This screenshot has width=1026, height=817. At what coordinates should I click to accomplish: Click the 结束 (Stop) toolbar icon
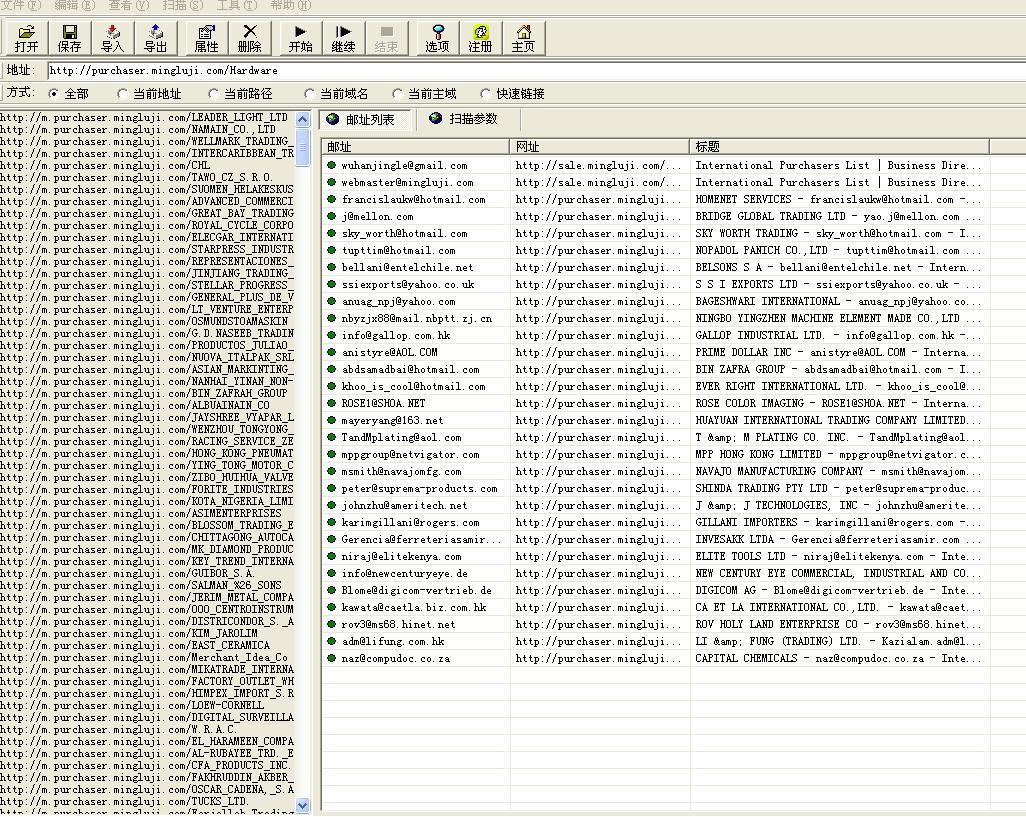pos(387,38)
